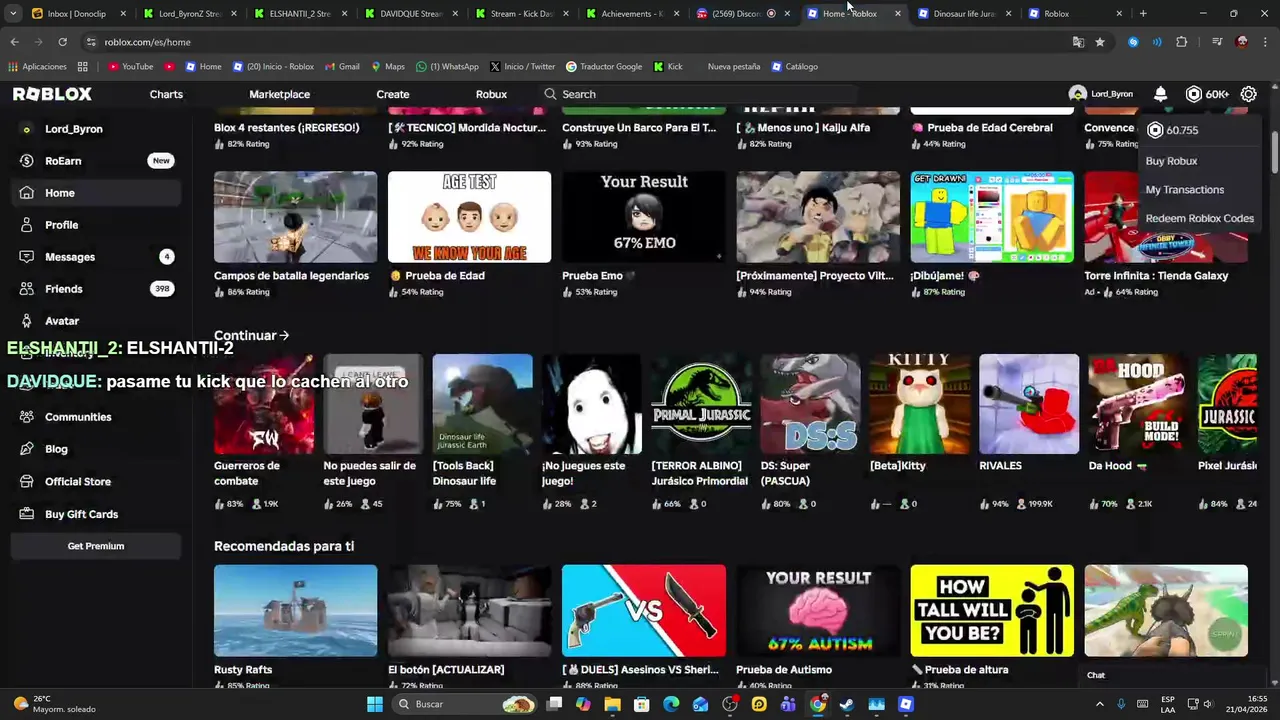Screen dimensions: 1280x720
Task: Open Steam from the Windows taskbar
Action: coord(847,704)
